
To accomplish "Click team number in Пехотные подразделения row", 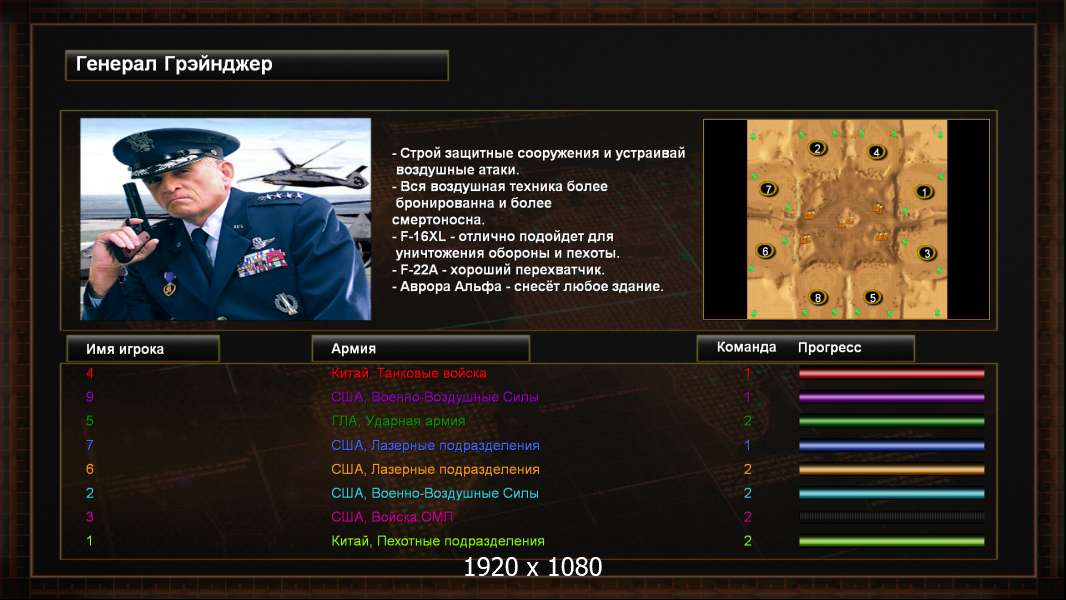I will (x=747, y=541).
